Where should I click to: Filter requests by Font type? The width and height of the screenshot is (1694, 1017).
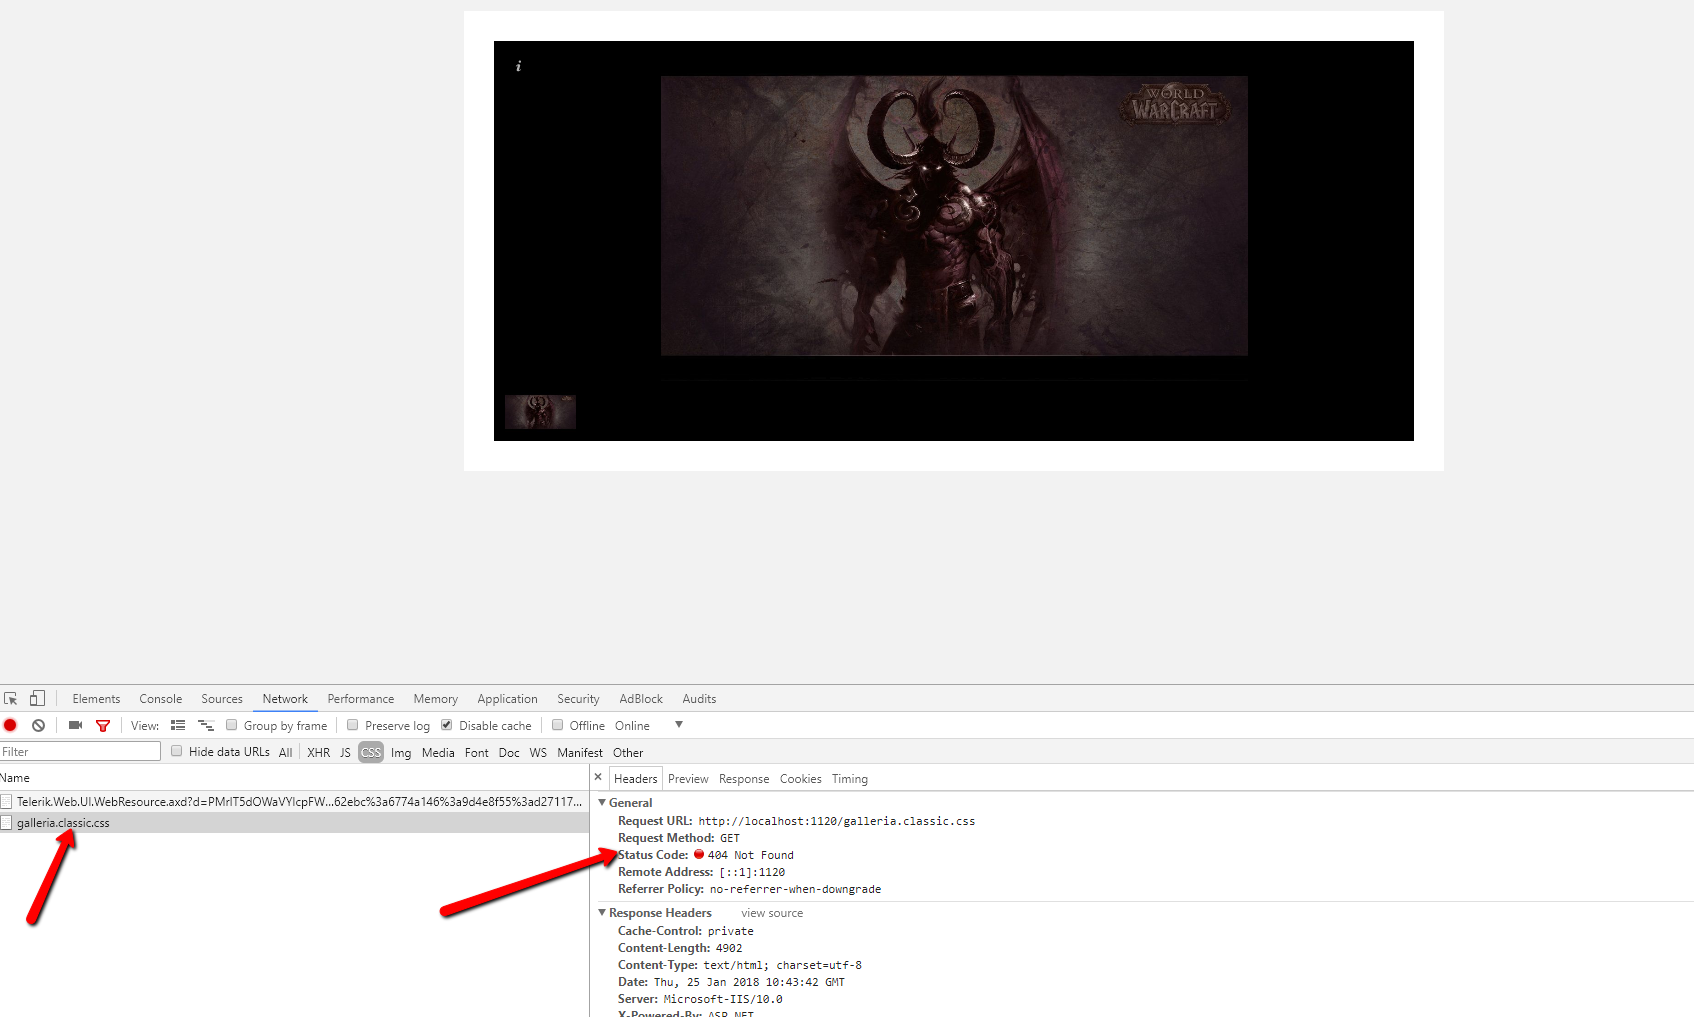pos(477,753)
